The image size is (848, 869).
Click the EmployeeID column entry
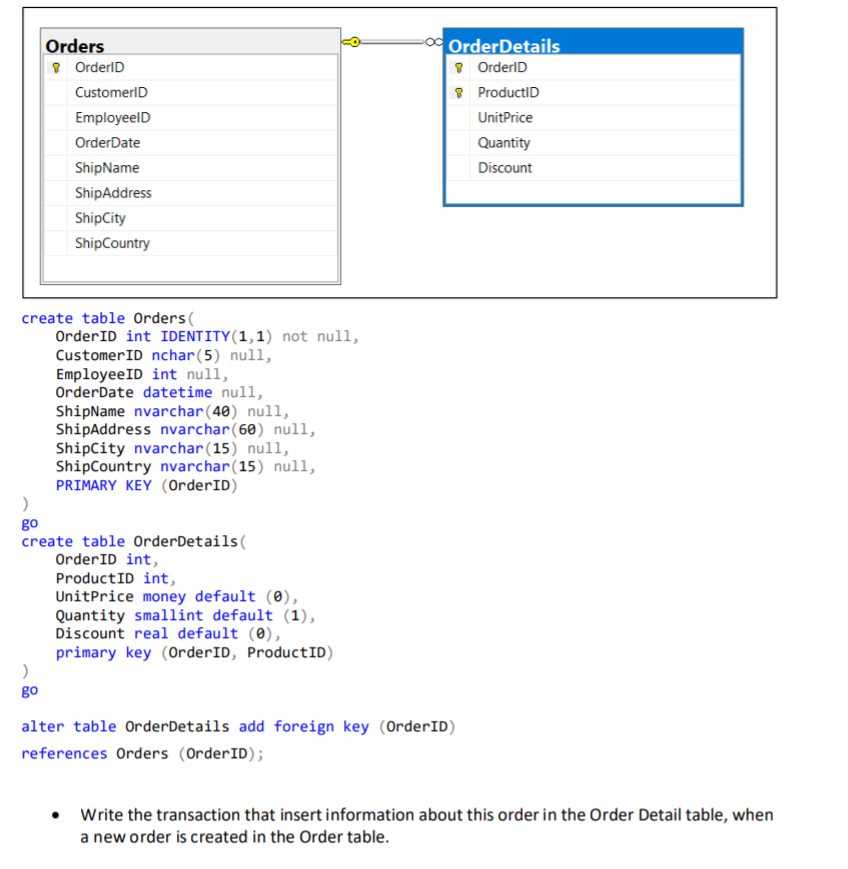pyautogui.click(x=111, y=117)
